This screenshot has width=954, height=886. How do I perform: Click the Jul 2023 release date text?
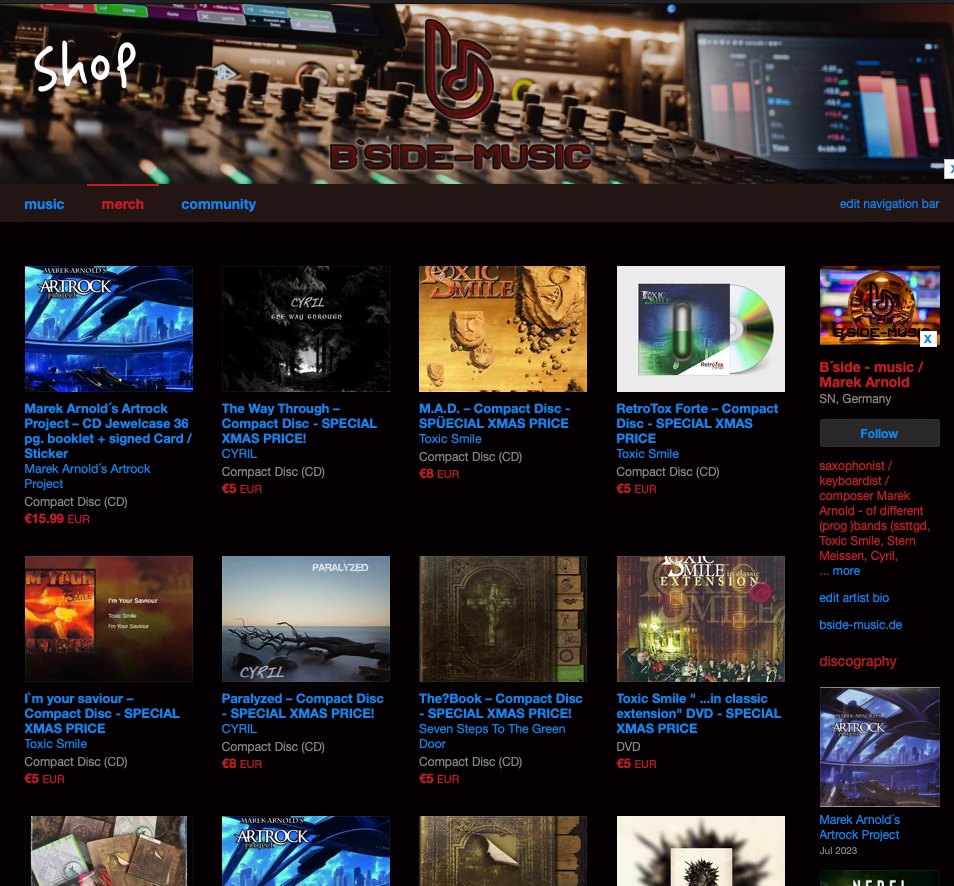pyautogui.click(x=838, y=851)
